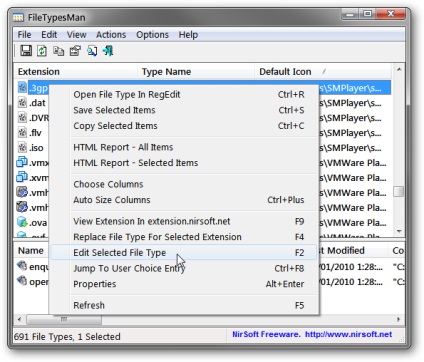424x362 pixels.
Task: Click the .ova file type icon
Action: (22, 222)
